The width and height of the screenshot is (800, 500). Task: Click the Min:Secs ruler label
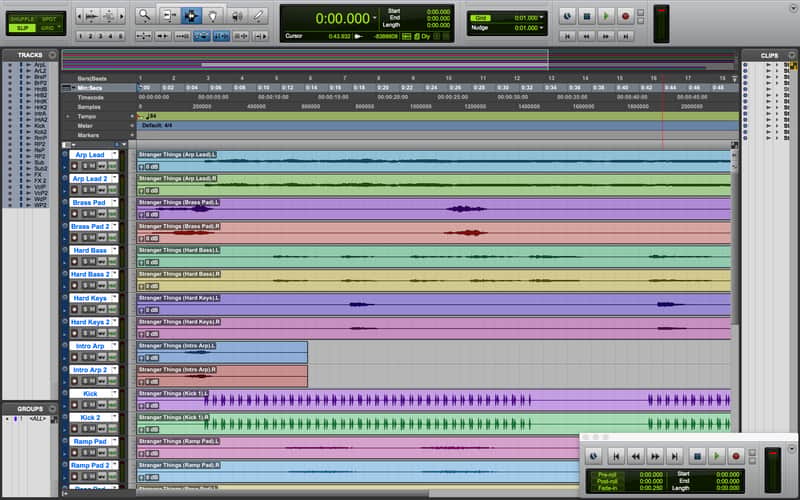coord(89,88)
